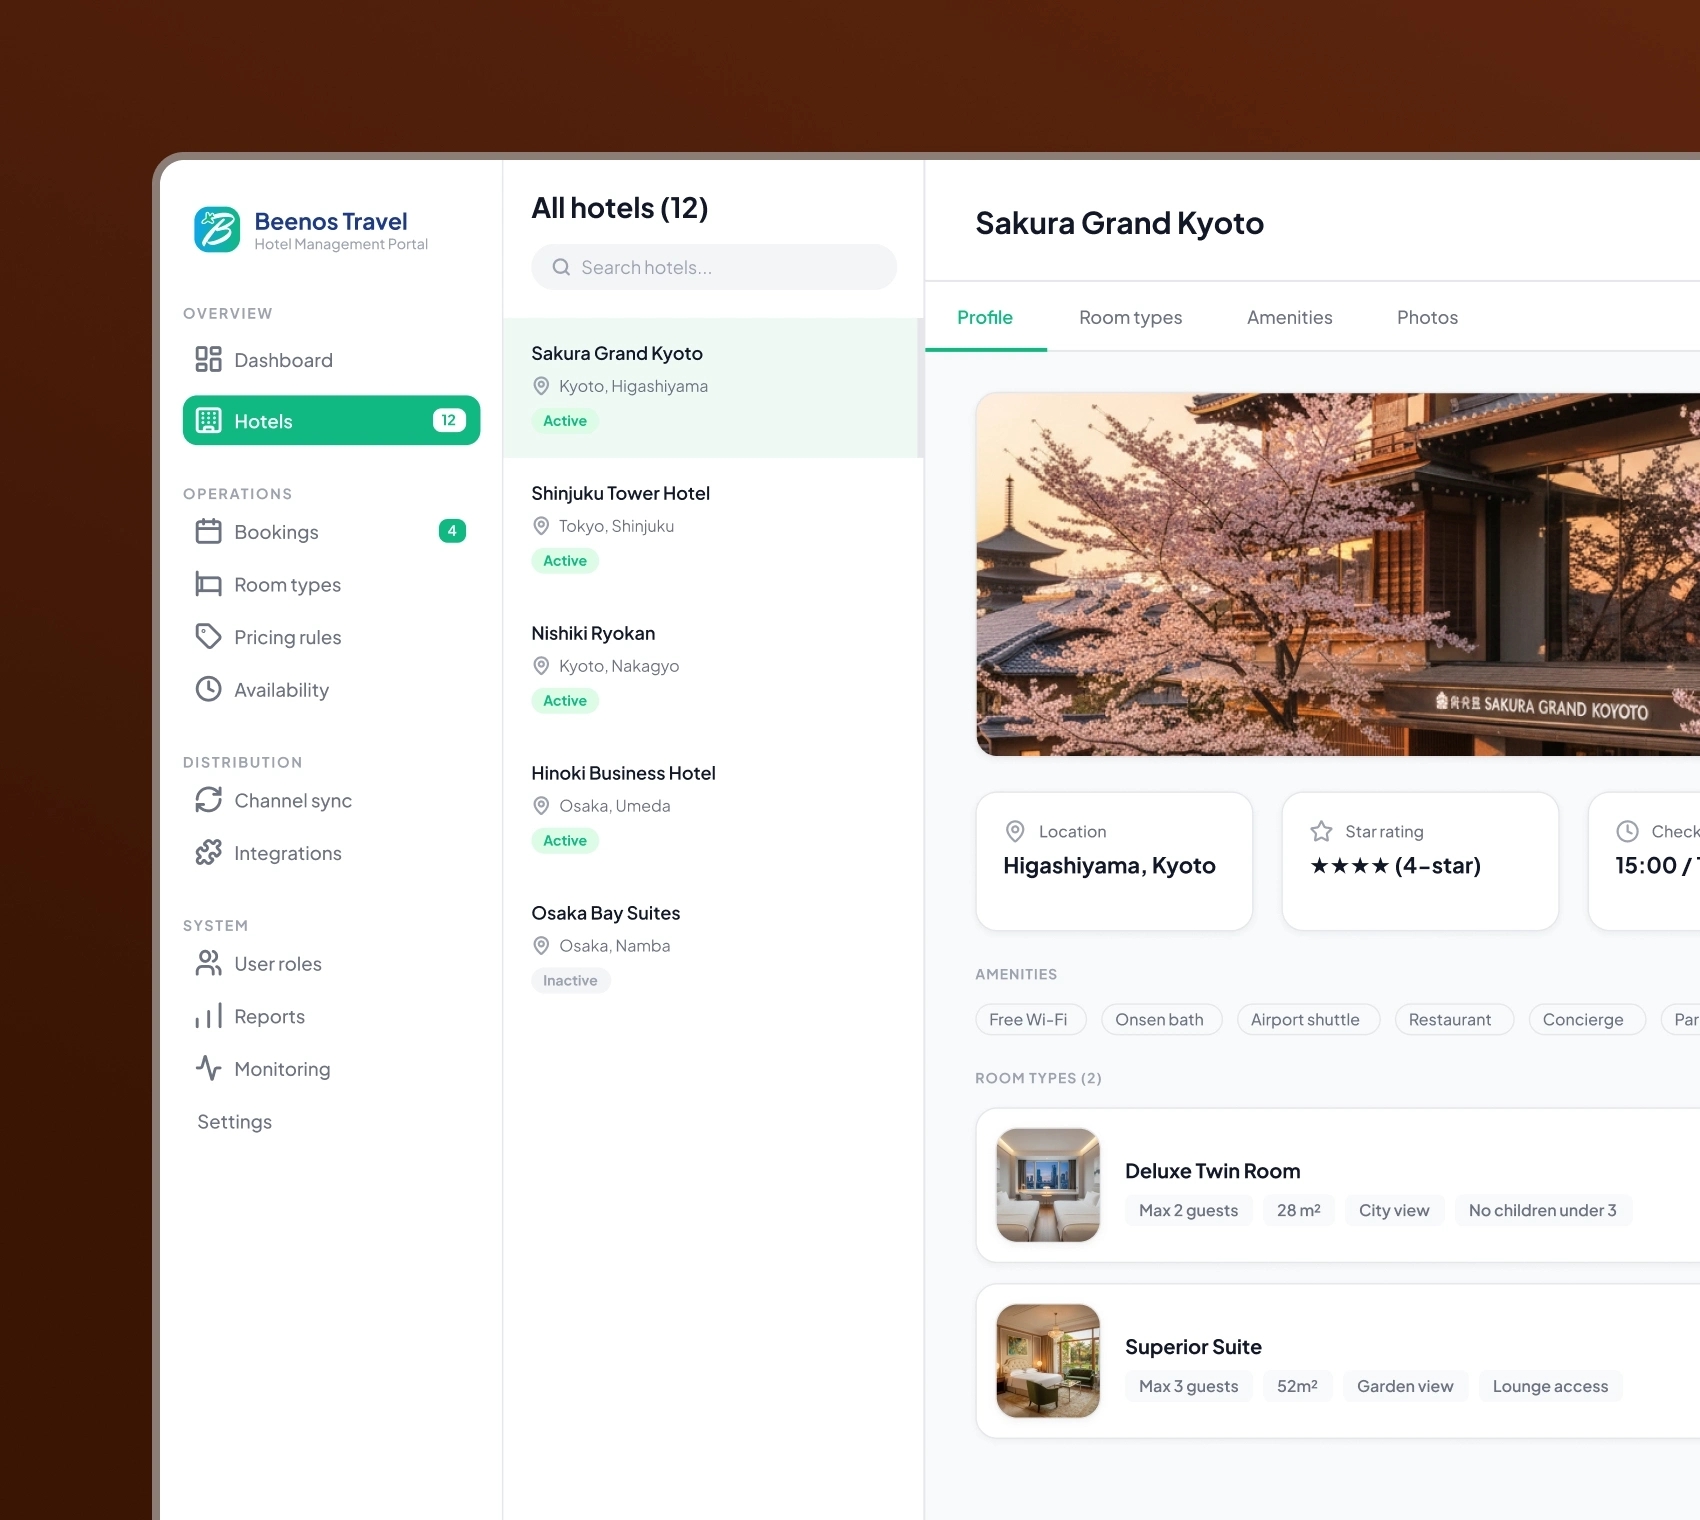This screenshot has width=1700, height=1520.
Task: Open the Dashboard grid icon
Action: pos(208,360)
